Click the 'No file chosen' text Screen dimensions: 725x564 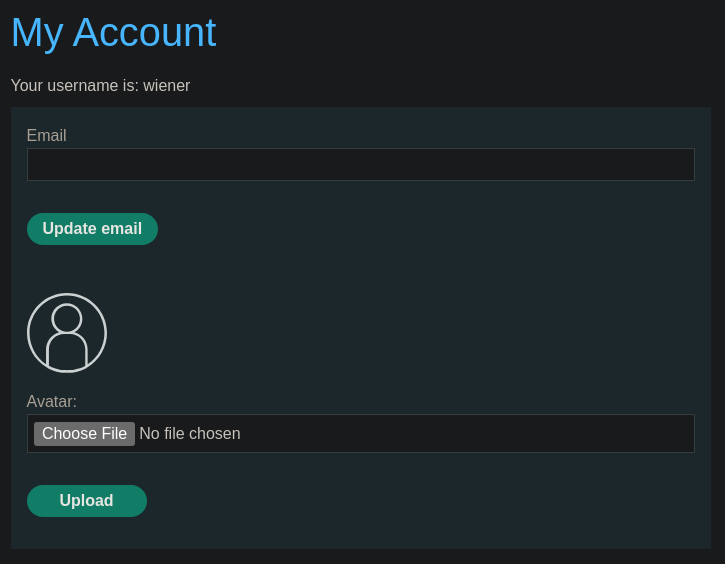tap(190, 434)
